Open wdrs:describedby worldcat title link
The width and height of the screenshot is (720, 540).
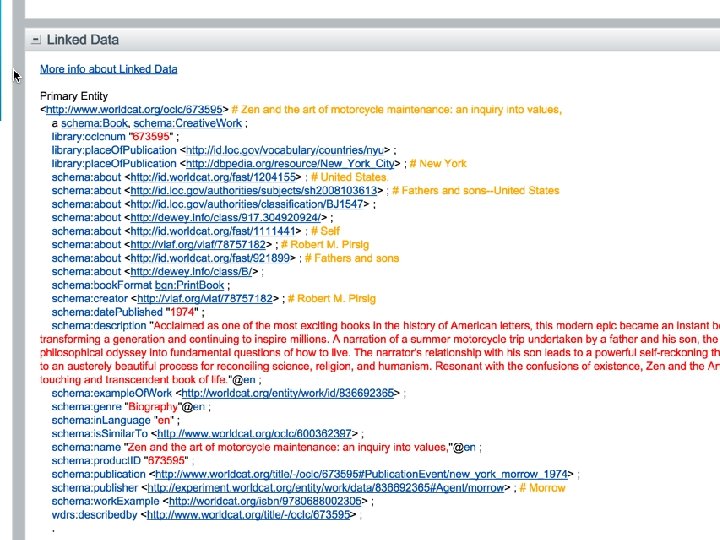(248, 515)
